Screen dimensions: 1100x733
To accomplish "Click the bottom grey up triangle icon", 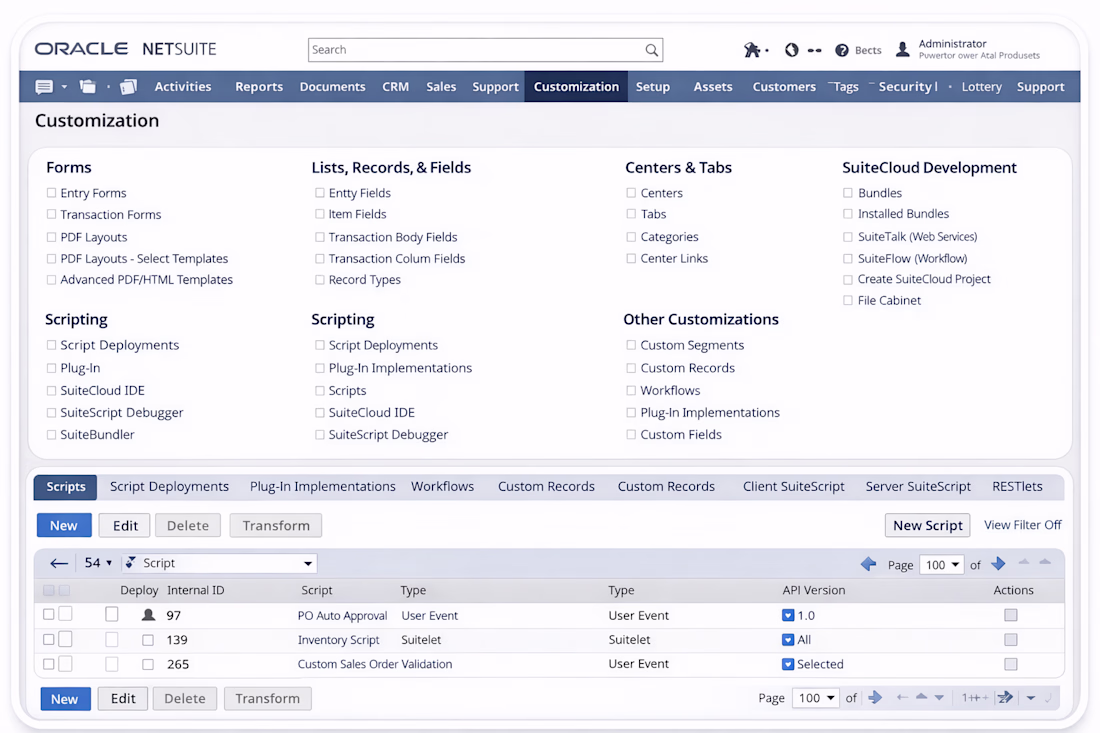I will 922,697.
